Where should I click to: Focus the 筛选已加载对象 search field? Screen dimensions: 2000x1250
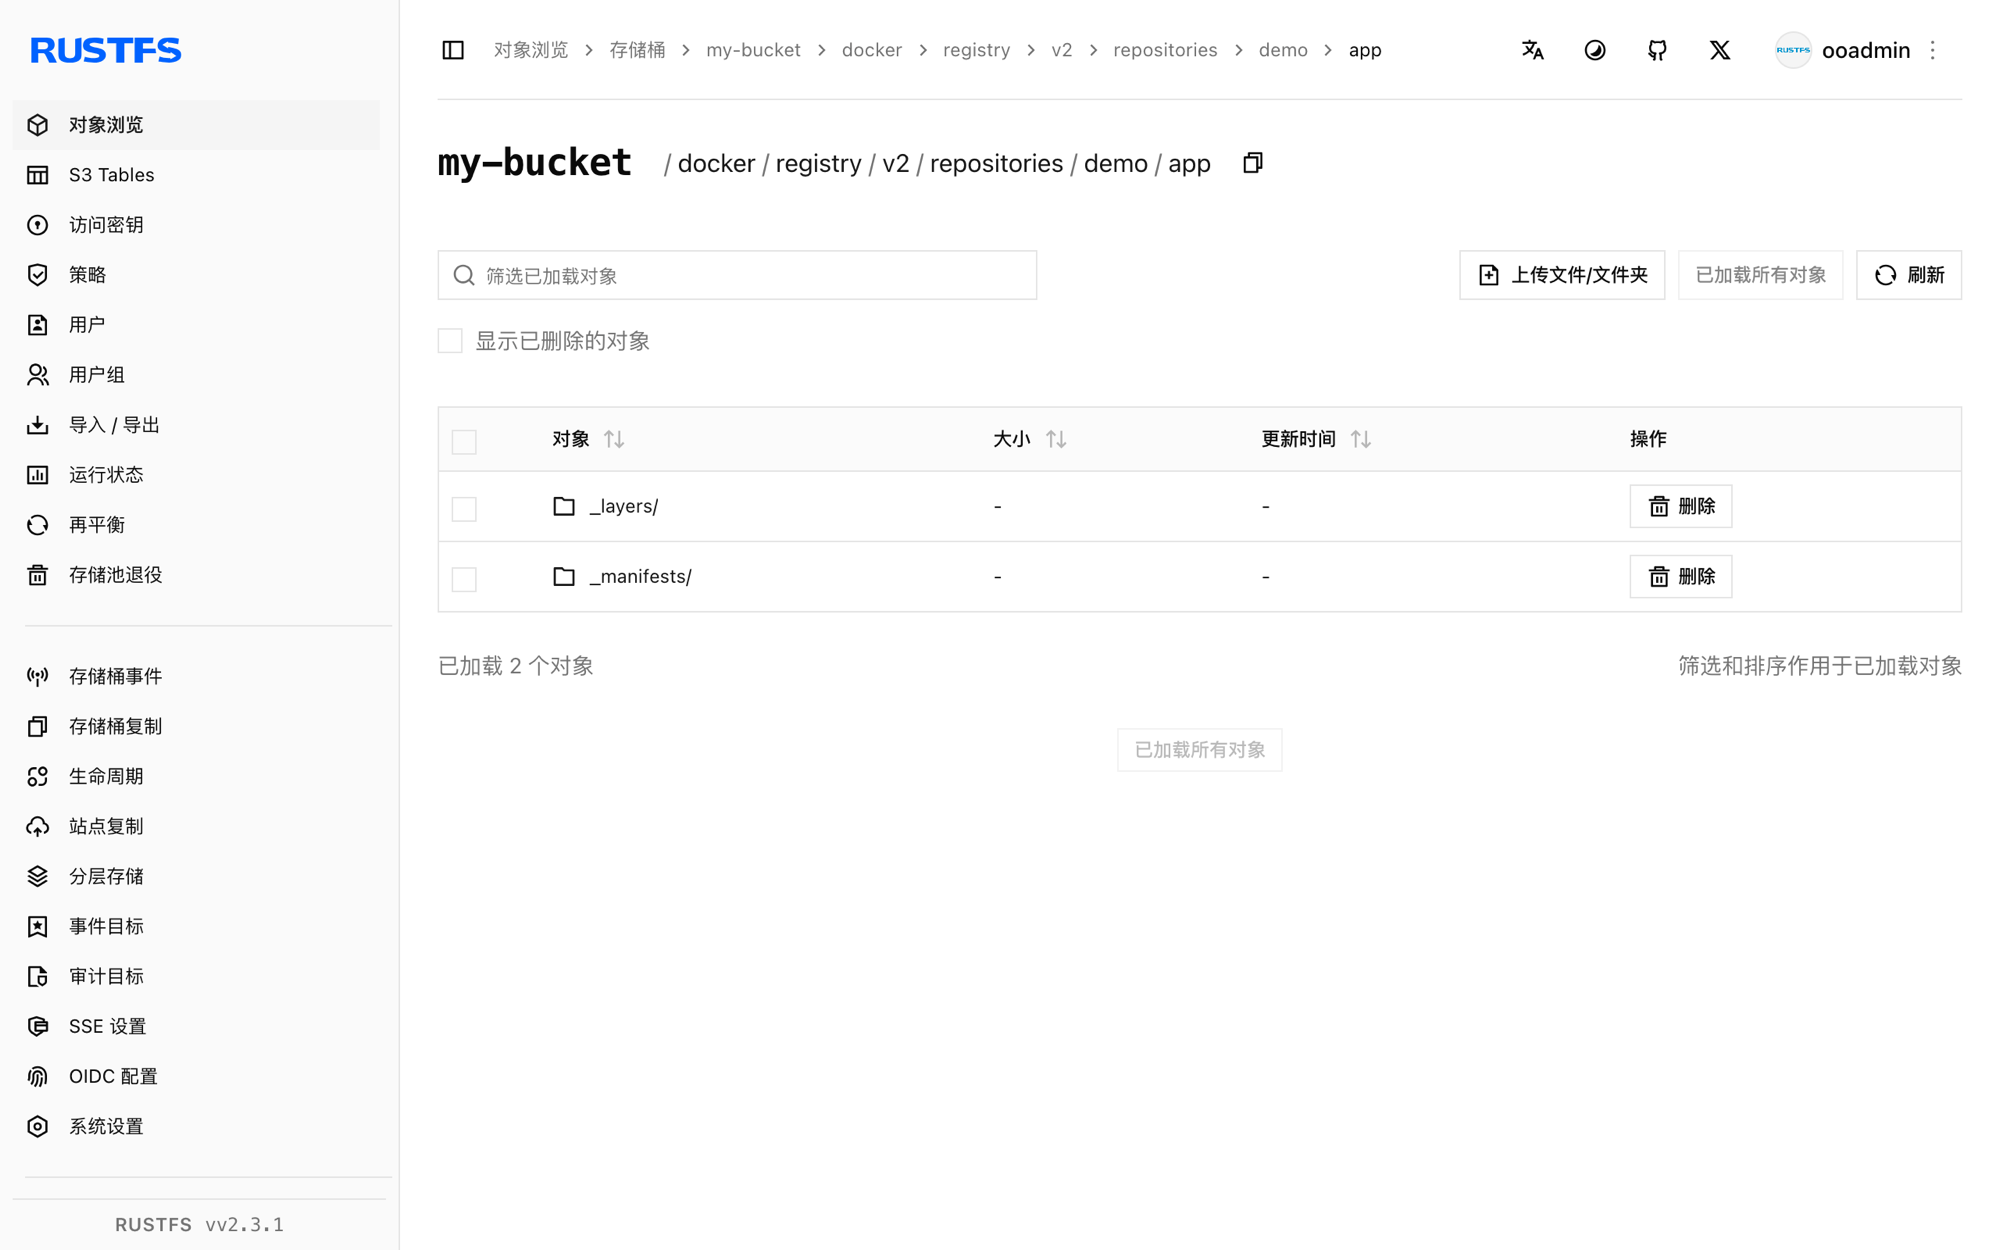click(737, 275)
